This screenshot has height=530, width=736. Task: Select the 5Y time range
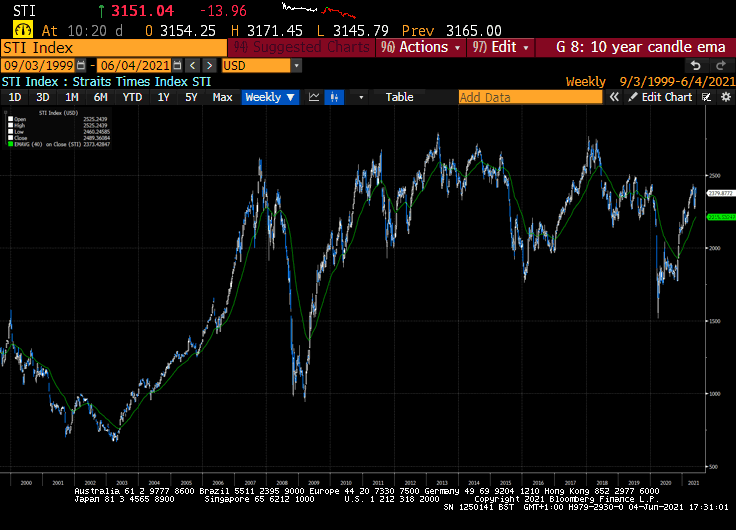coord(191,97)
